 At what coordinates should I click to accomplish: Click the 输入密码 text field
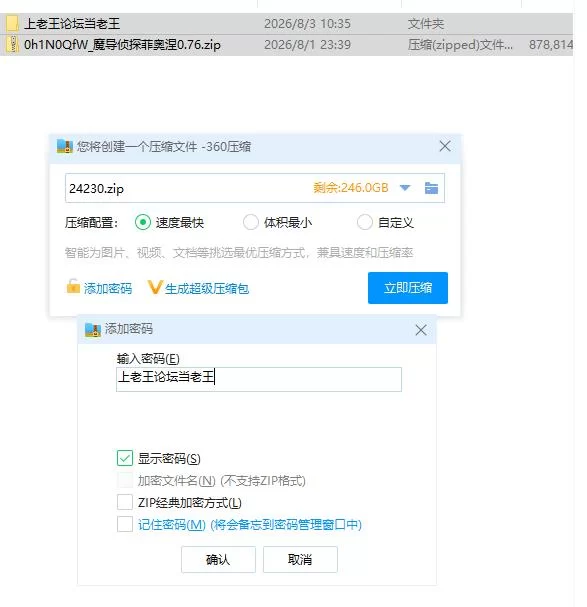259,379
